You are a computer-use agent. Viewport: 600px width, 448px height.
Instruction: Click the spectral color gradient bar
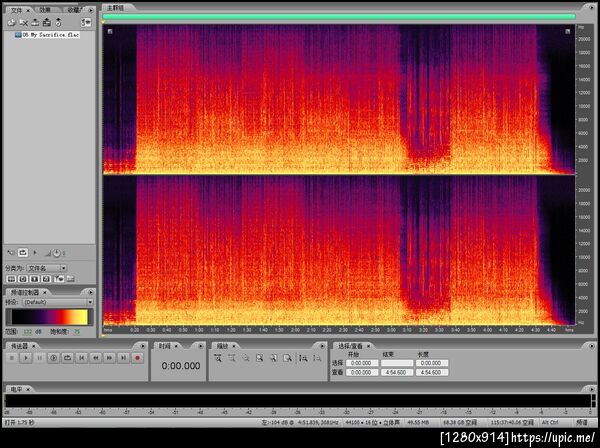click(50, 317)
